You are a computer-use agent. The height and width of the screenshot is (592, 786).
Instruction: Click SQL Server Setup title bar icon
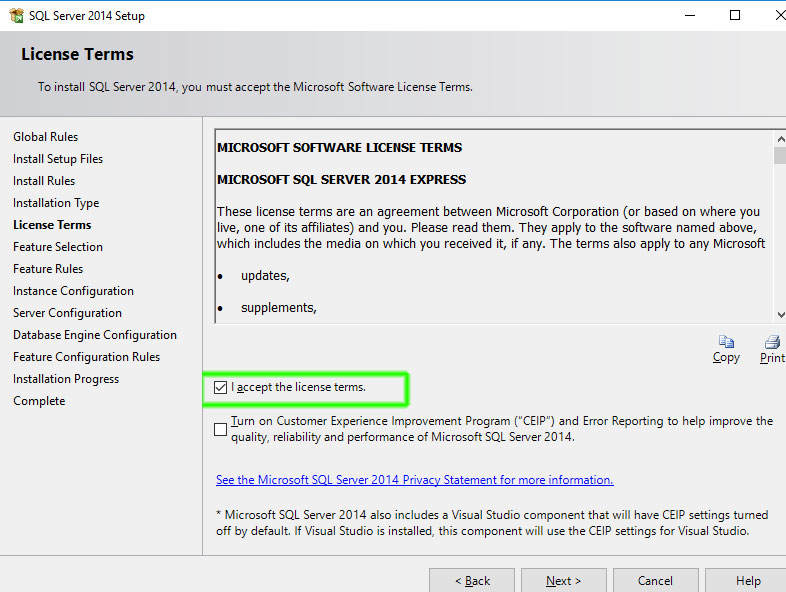click(16, 16)
